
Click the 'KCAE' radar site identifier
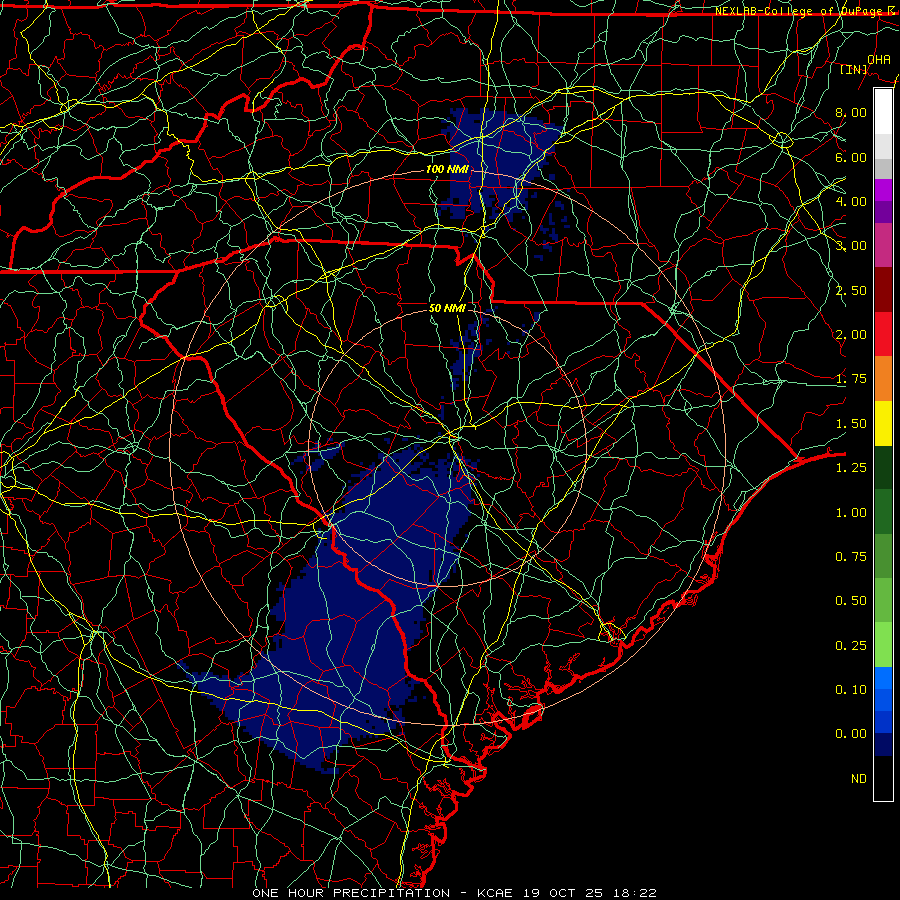[496, 893]
